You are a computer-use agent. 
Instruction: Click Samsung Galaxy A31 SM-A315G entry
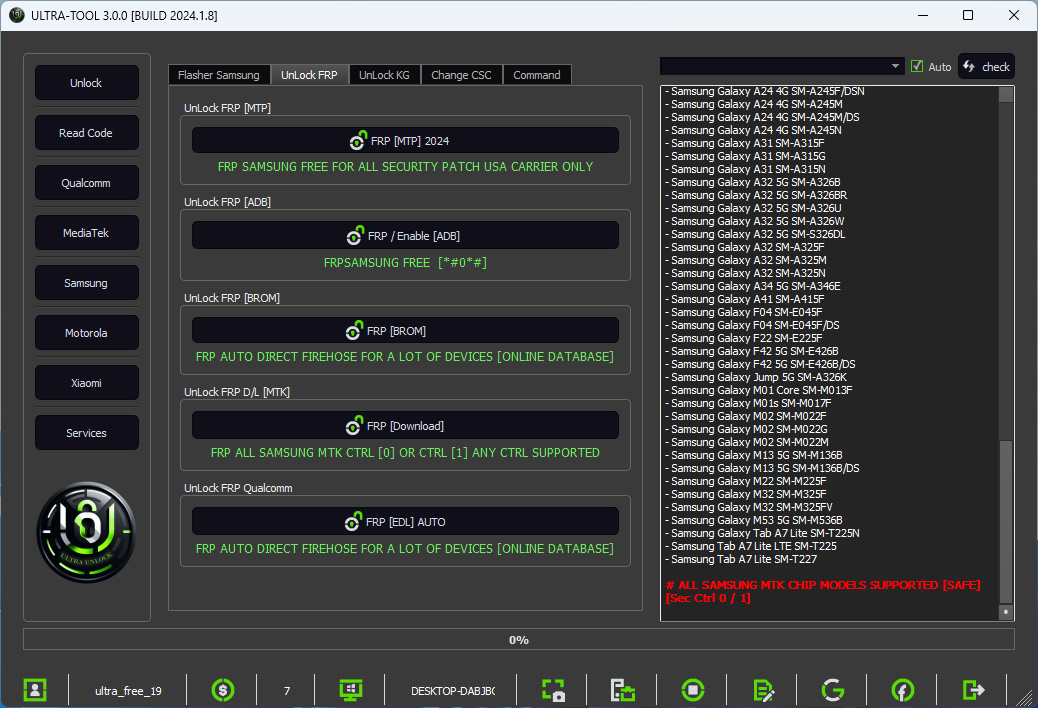pos(745,156)
